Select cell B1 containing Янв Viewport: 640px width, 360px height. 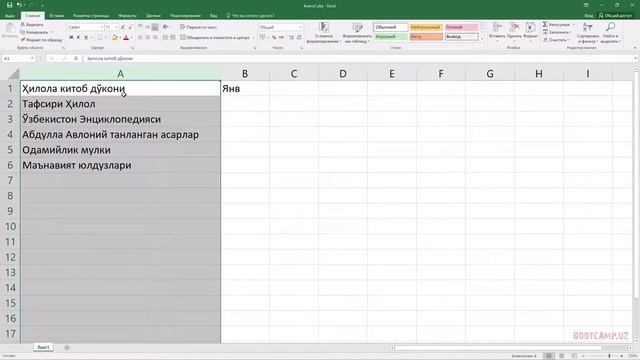click(x=245, y=89)
